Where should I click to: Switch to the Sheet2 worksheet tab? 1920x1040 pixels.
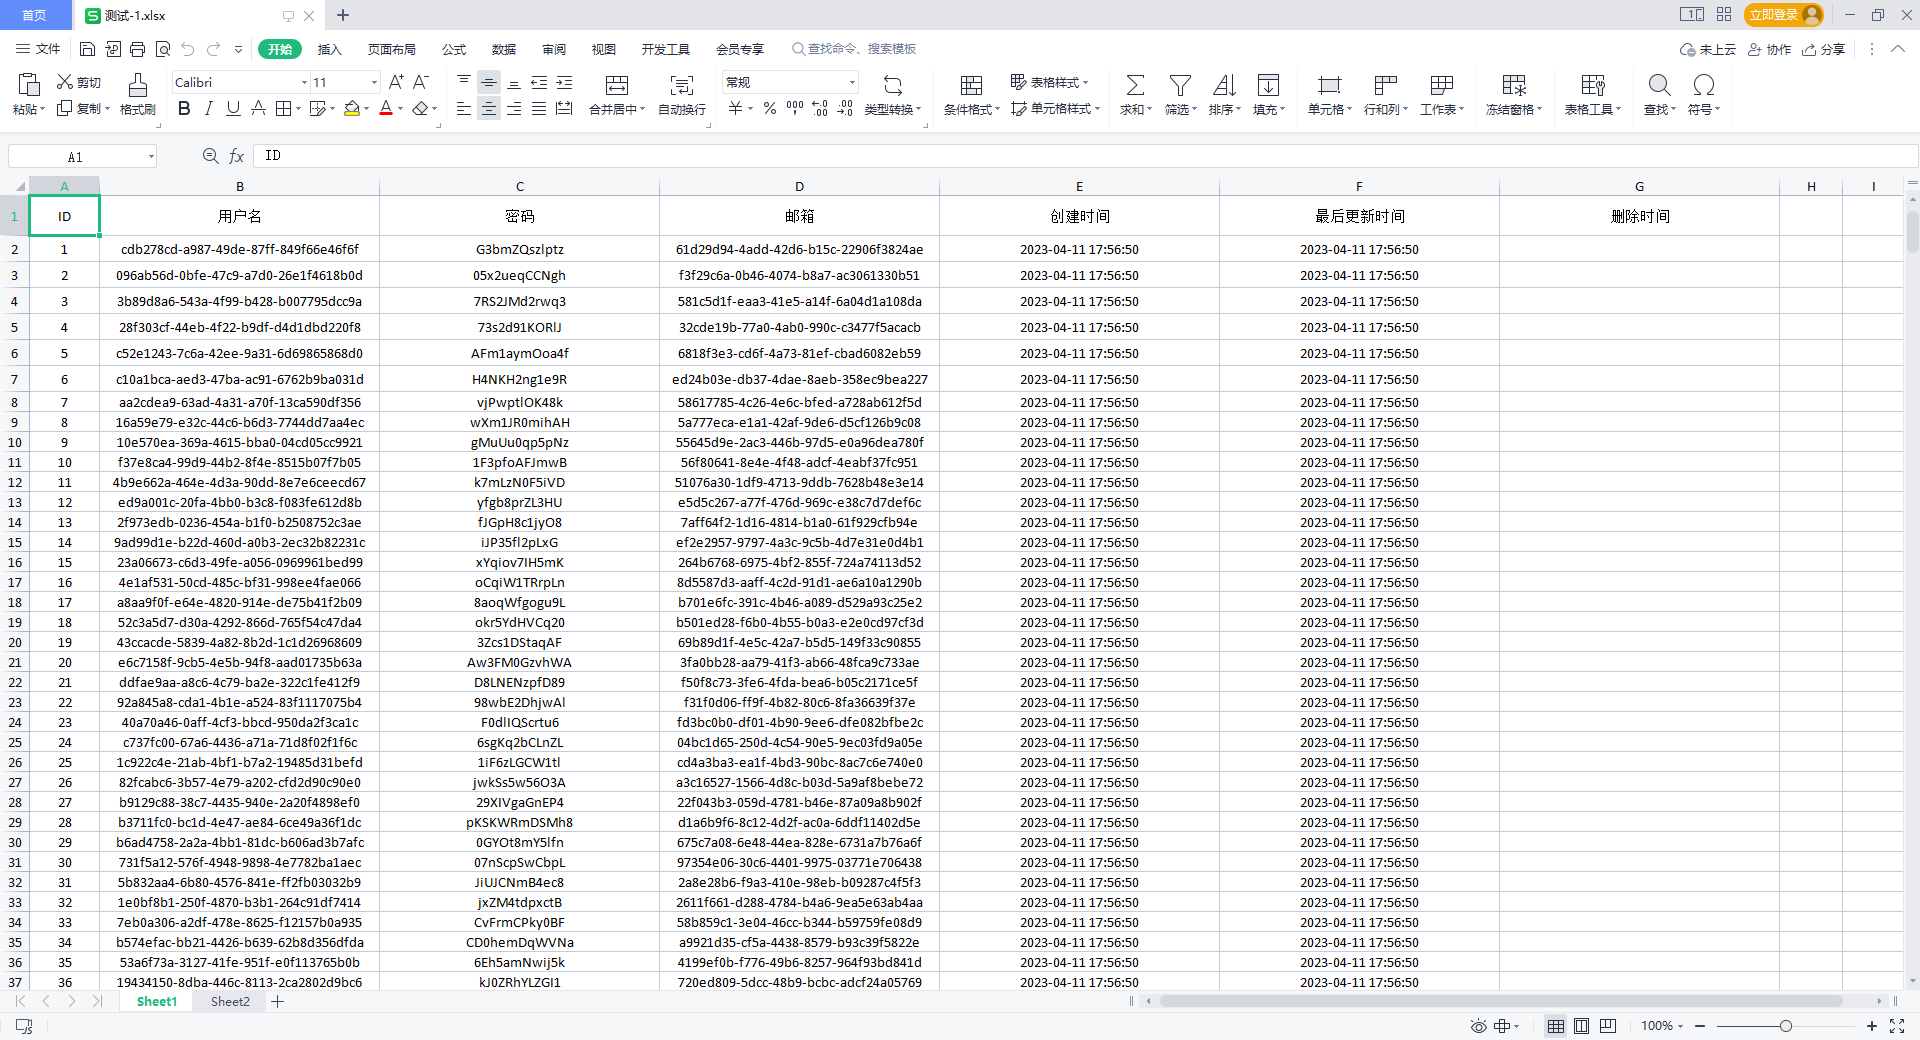coord(230,1001)
